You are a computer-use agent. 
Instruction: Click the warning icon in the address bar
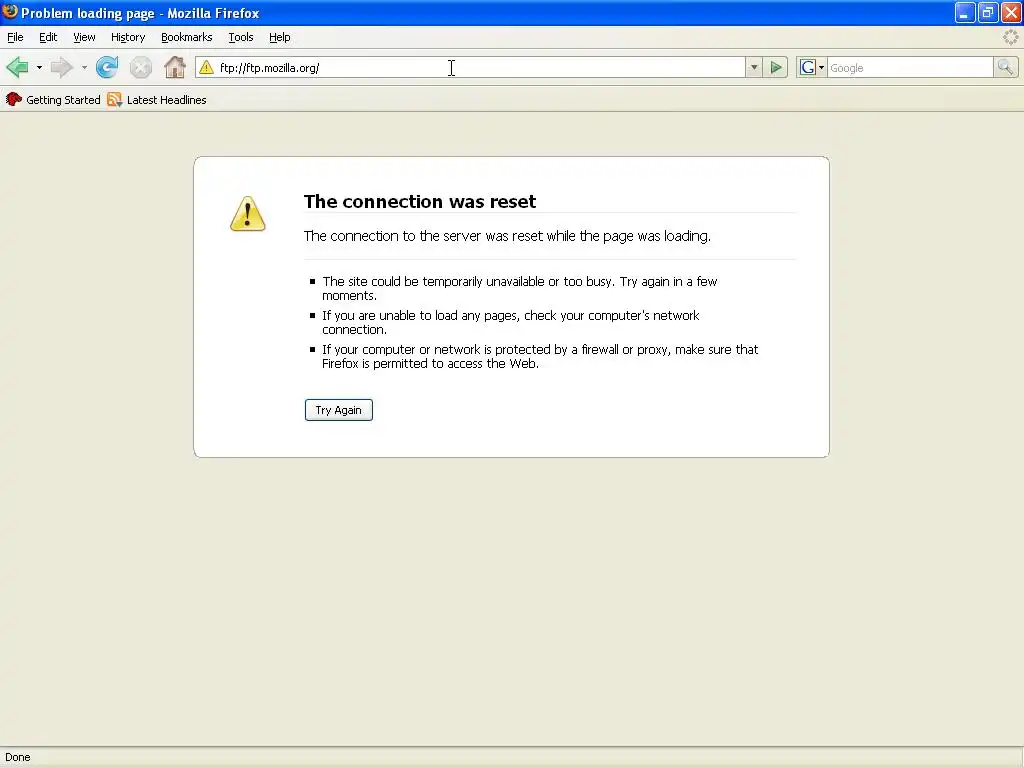point(206,67)
